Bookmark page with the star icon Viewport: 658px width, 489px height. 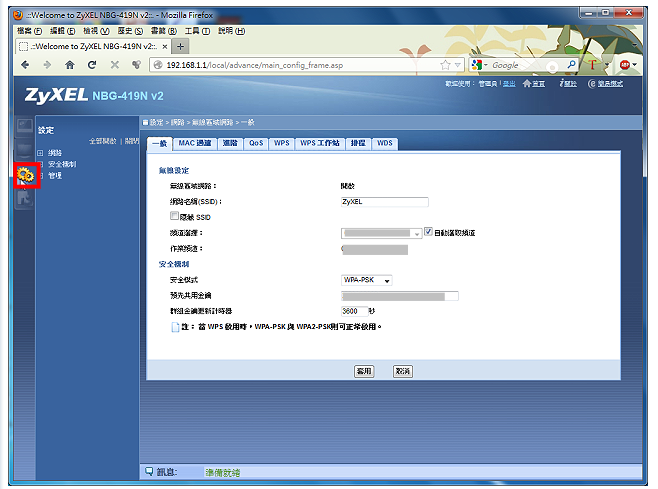click(445, 65)
